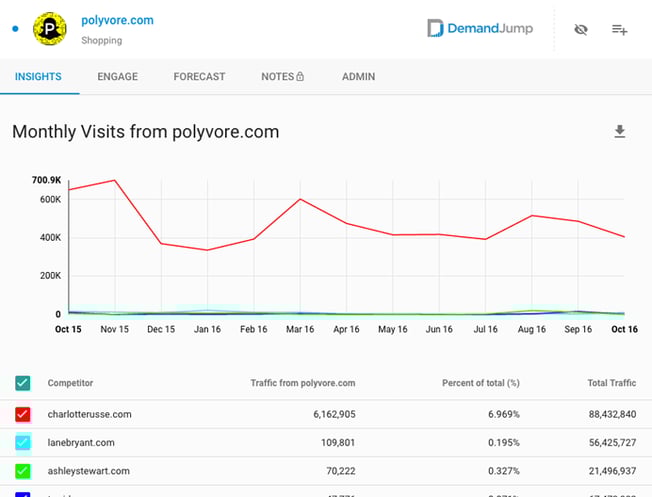Click the 88,432,840 total traffic value

coord(612,414)
